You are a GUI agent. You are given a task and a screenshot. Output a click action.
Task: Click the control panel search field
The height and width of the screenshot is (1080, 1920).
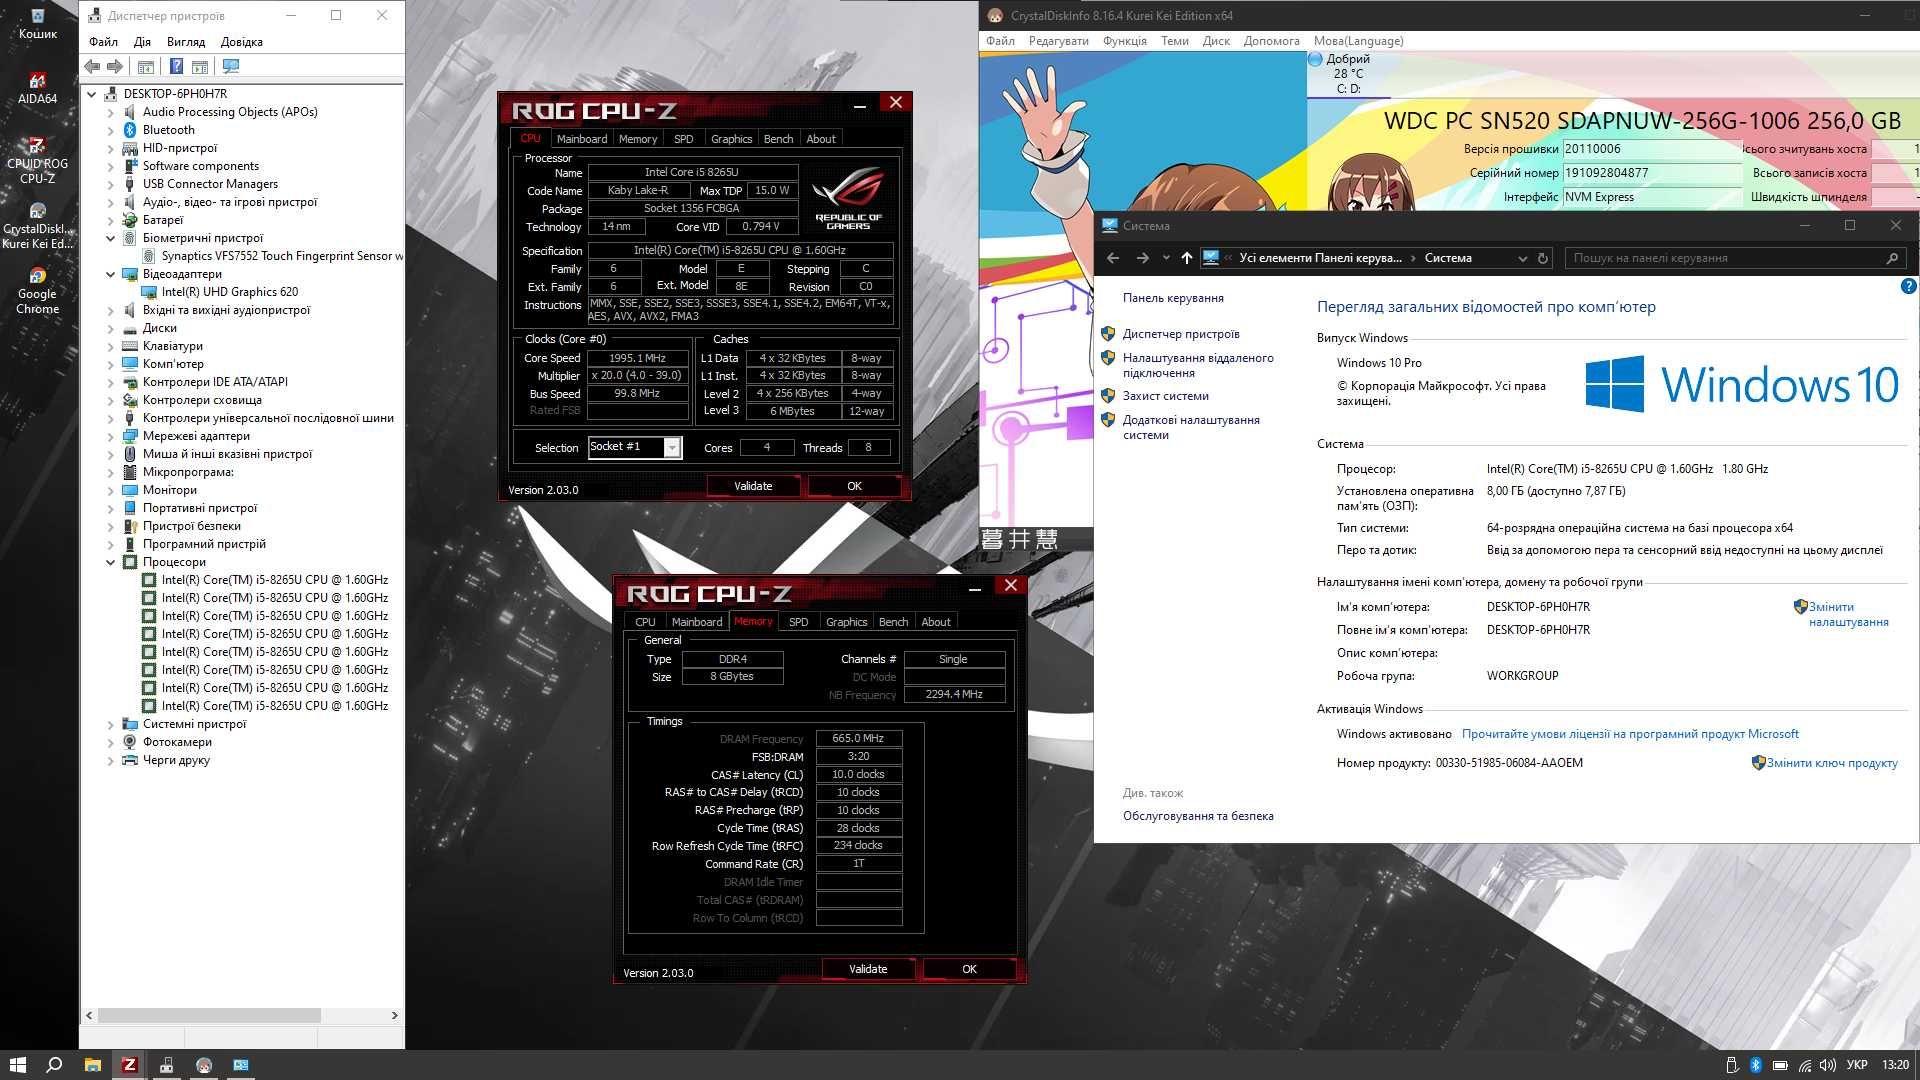point(1735,258)
